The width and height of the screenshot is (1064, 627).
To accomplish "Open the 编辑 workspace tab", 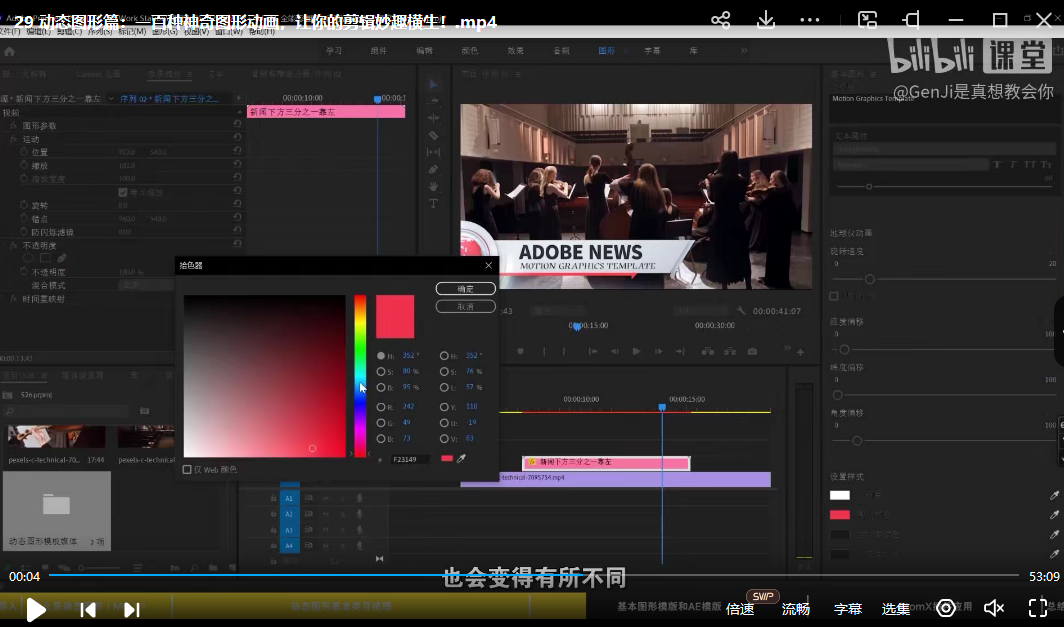I will click(x=424, y=51).
